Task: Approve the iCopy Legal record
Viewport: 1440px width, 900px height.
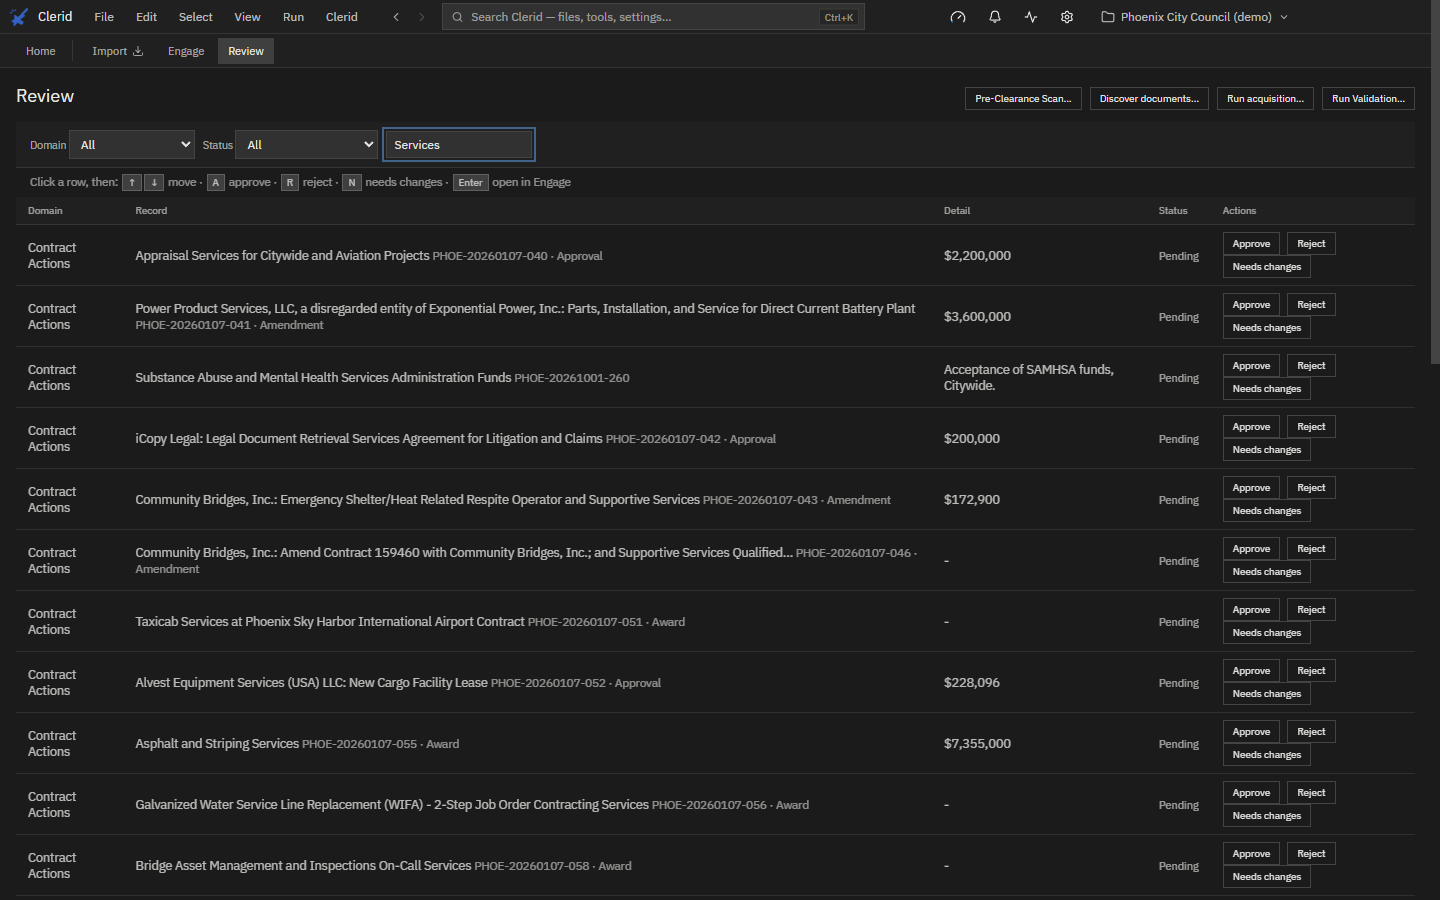Action: [x=1251, y=427]
